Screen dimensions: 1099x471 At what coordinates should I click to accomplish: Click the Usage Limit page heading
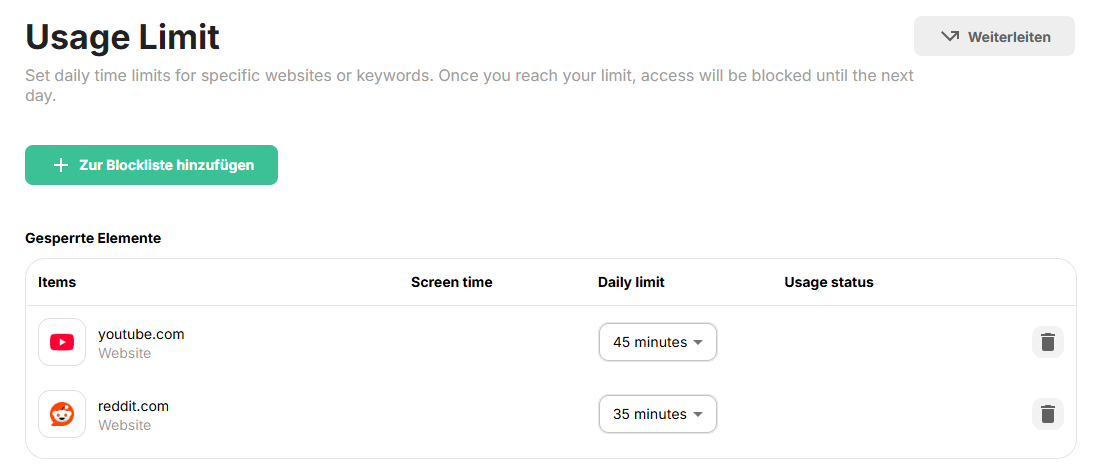click(x=122, y=37)
